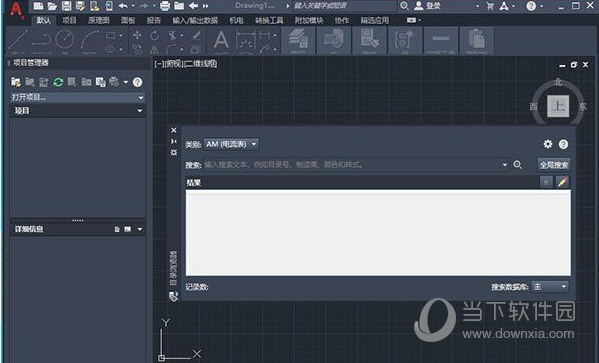Open the undo history dropdown arrow
Screen dimensions: 599x363
pos(133,6)
